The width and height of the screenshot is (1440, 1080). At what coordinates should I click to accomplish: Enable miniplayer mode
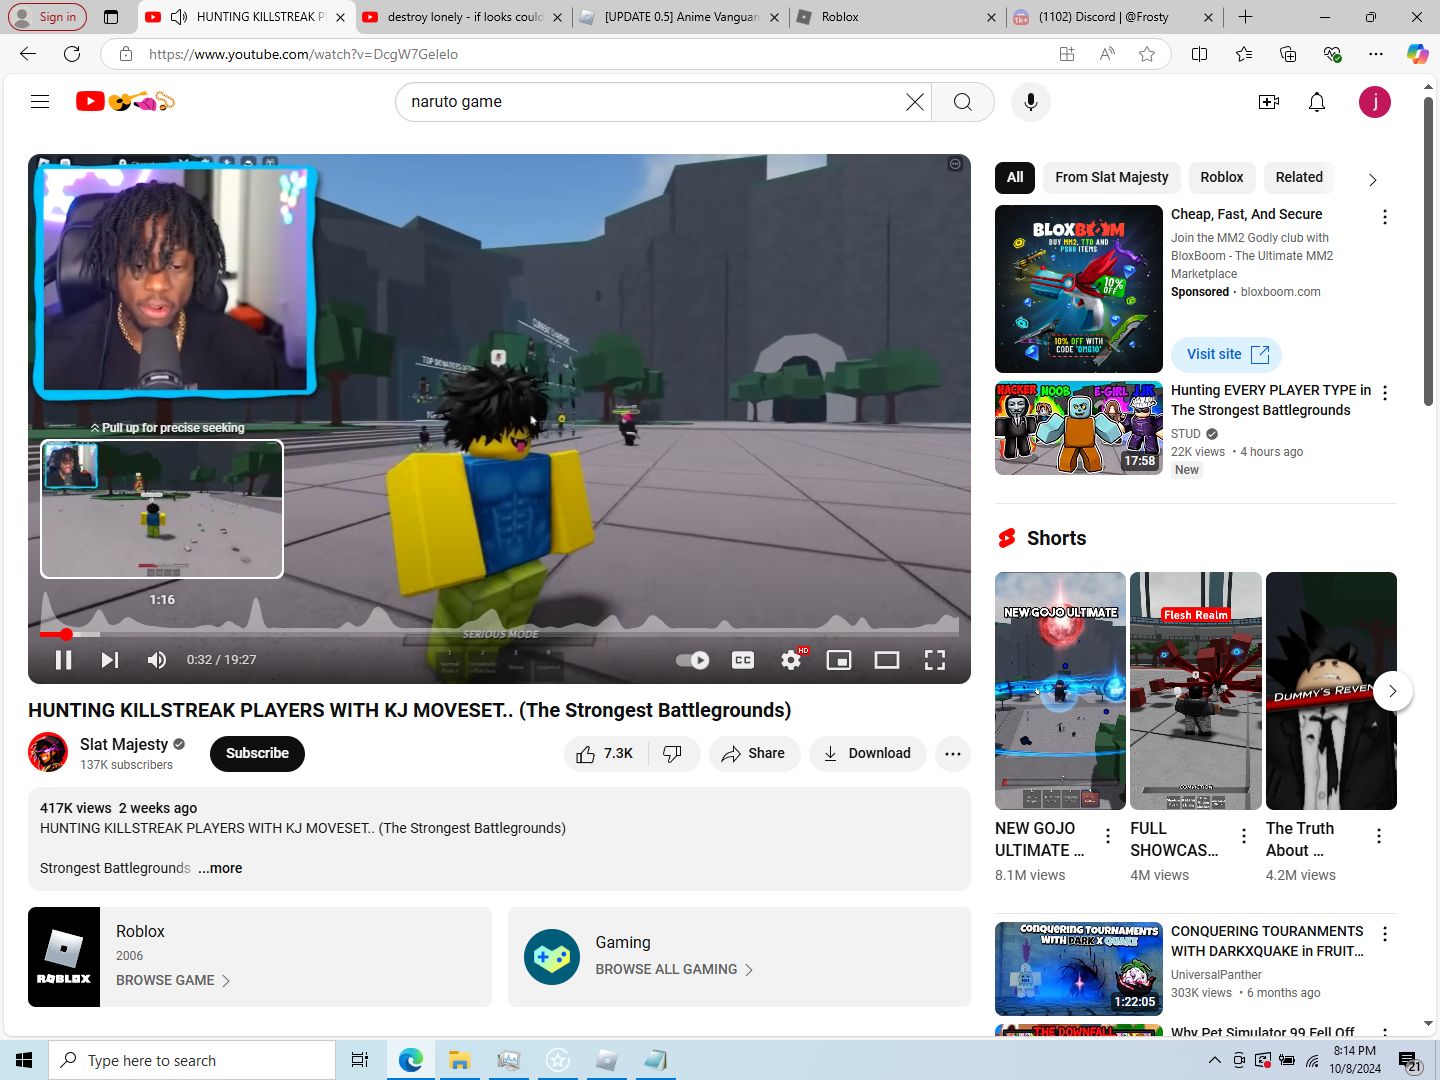coord(839,660)
